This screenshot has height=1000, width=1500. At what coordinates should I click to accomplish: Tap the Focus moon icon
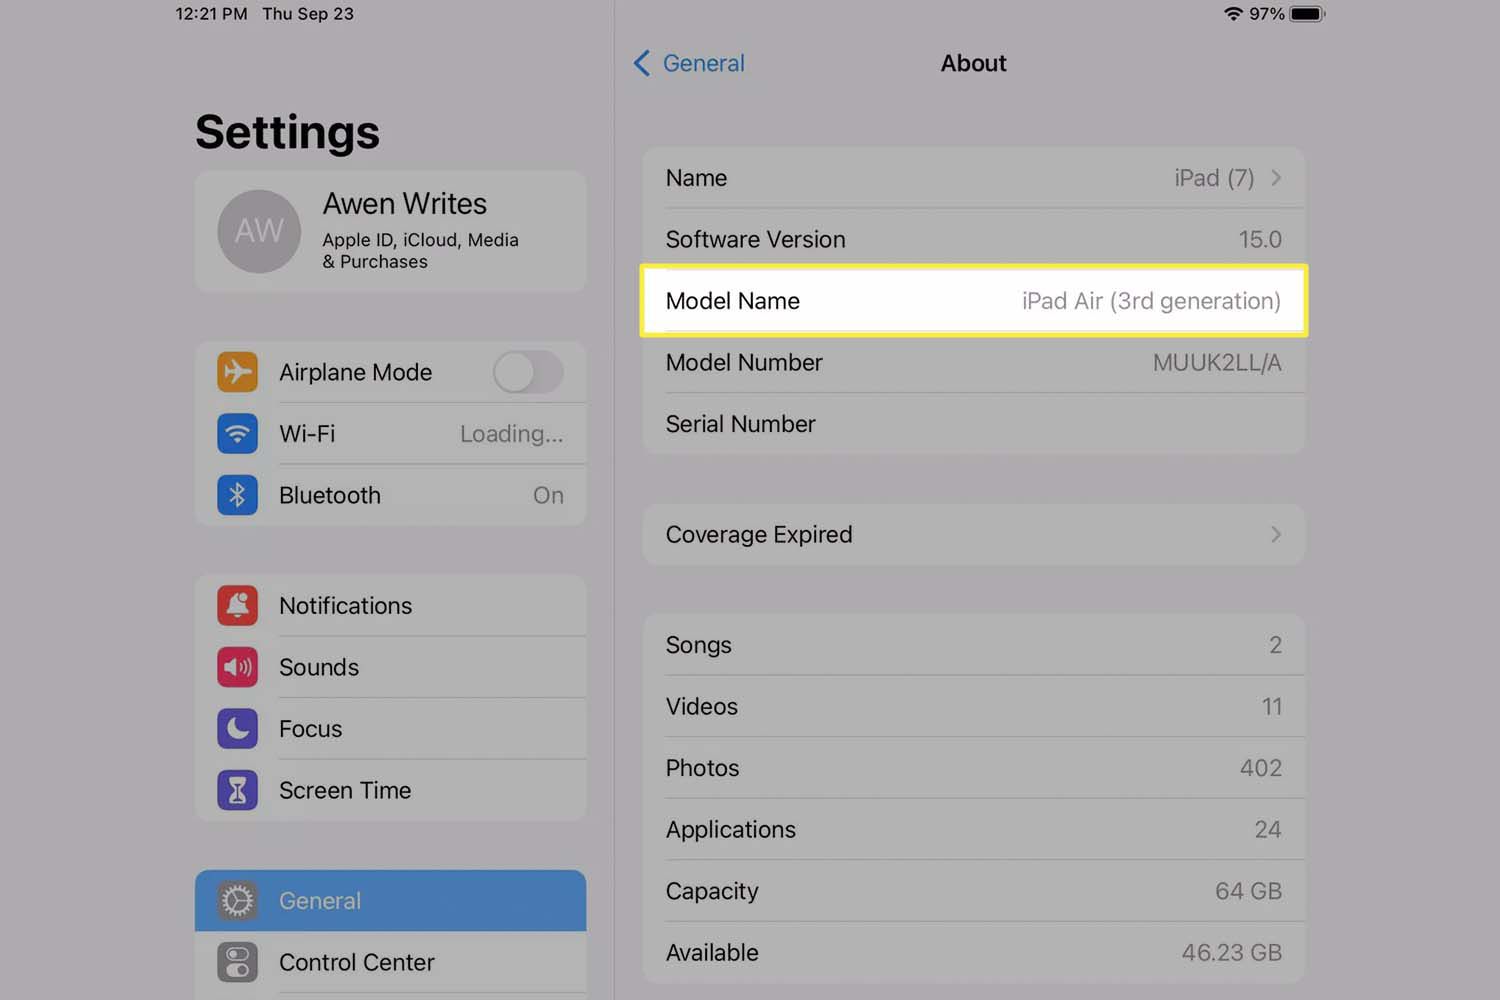237,729
